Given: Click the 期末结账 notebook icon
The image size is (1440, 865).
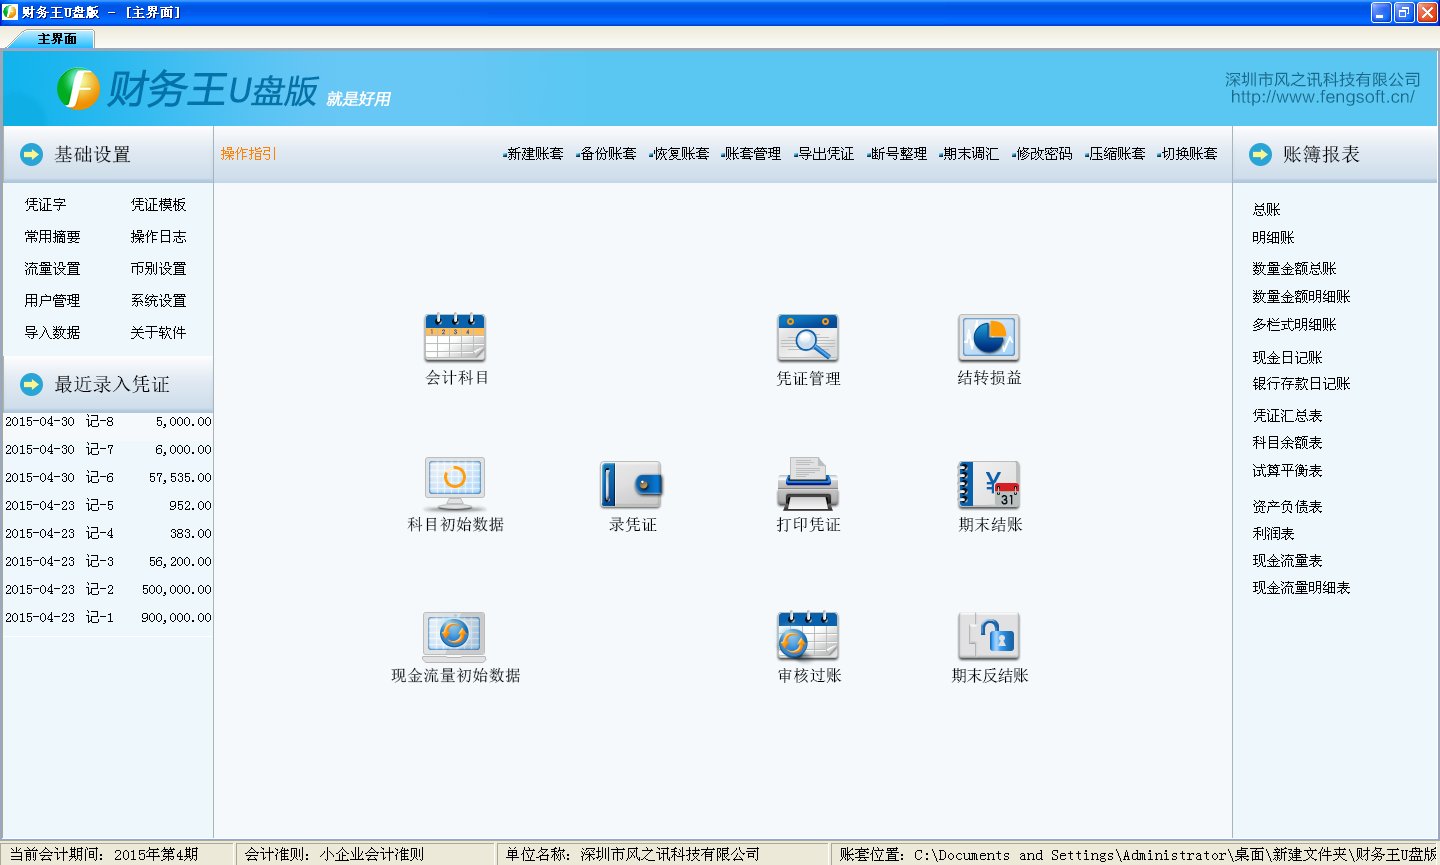Looking at the screenshot, I should pos(989,485).
